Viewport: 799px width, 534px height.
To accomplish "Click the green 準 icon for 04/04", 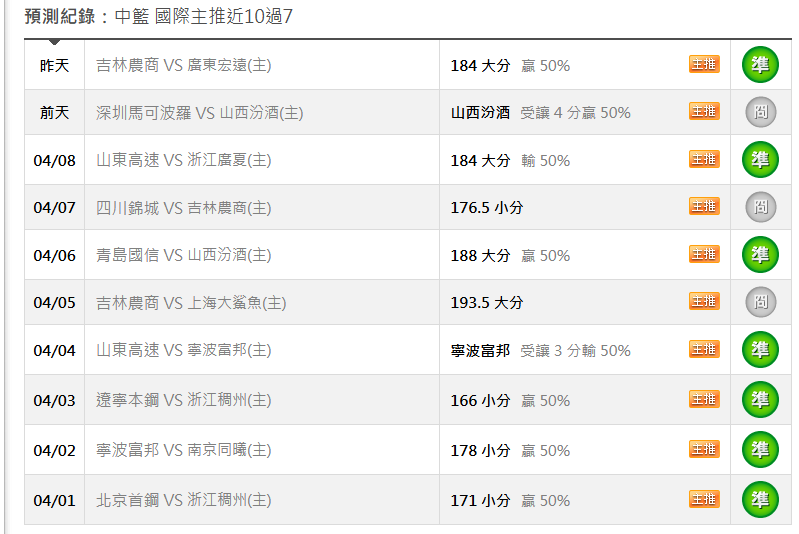I will pyautogui.click(x=760, y=350).
